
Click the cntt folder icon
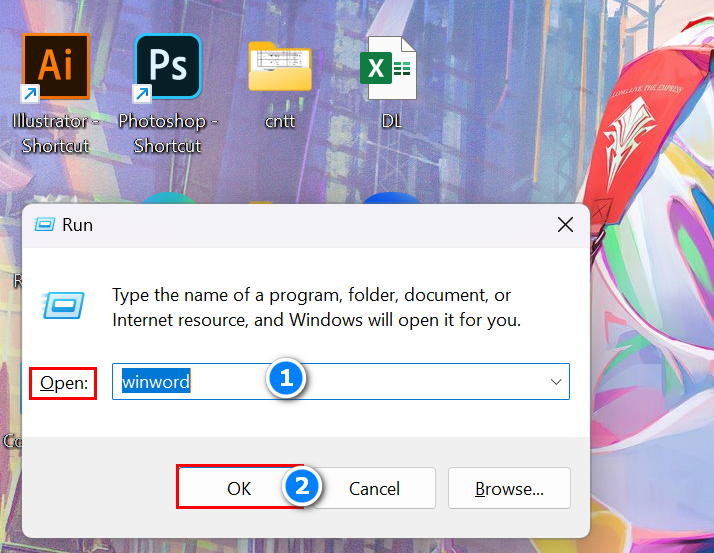[280, 69]
